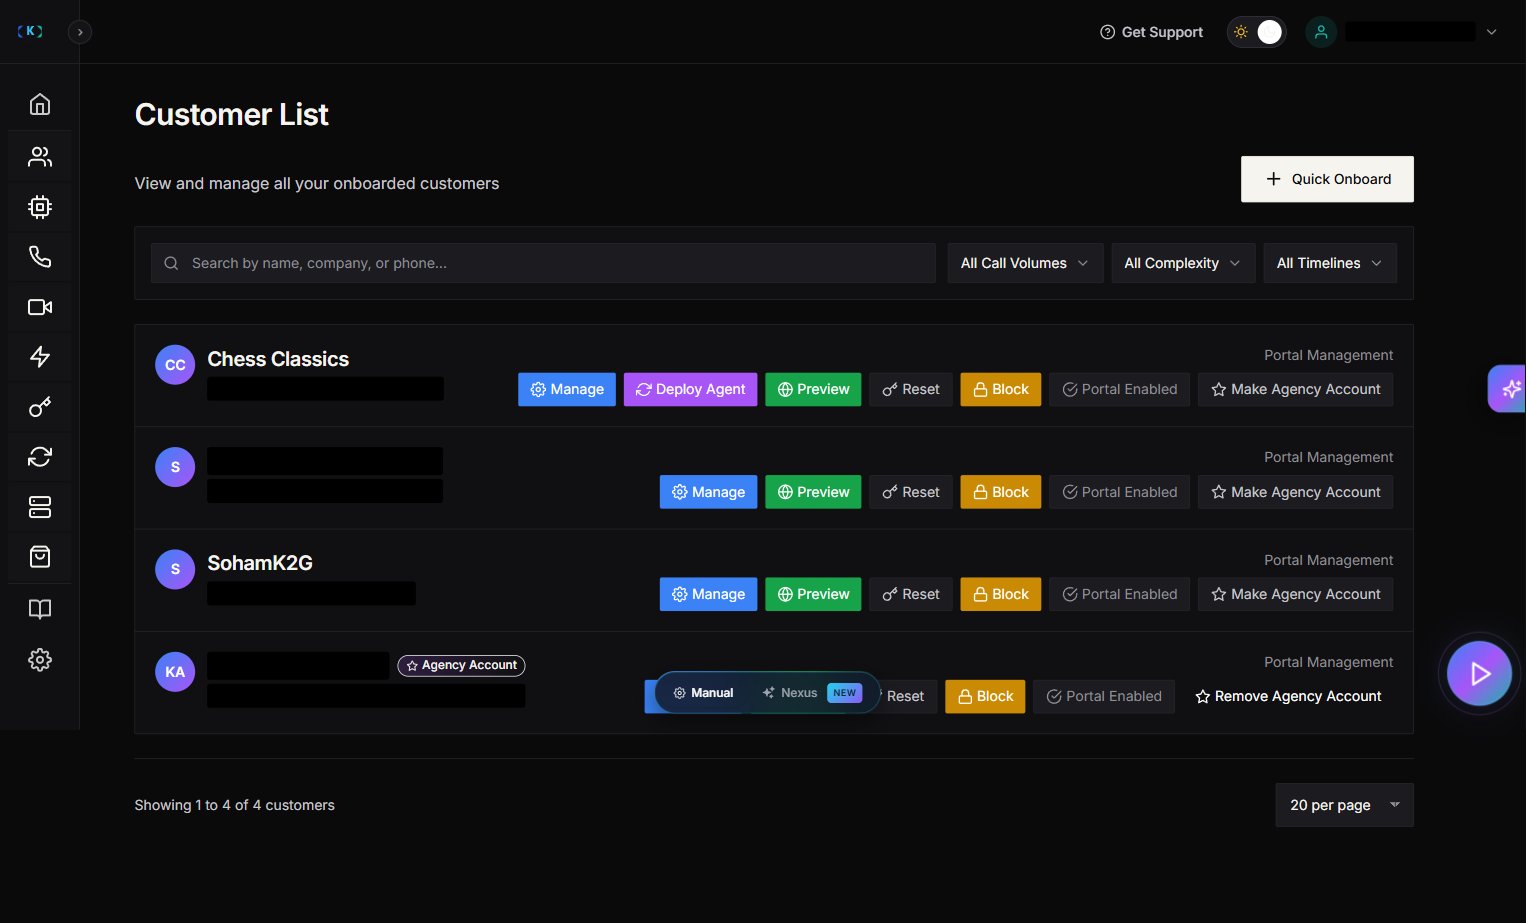Expand the sidebar with the arrow button
This screenshot has height=923, width=1526.
pyautogui.click(x=80, y=32)
